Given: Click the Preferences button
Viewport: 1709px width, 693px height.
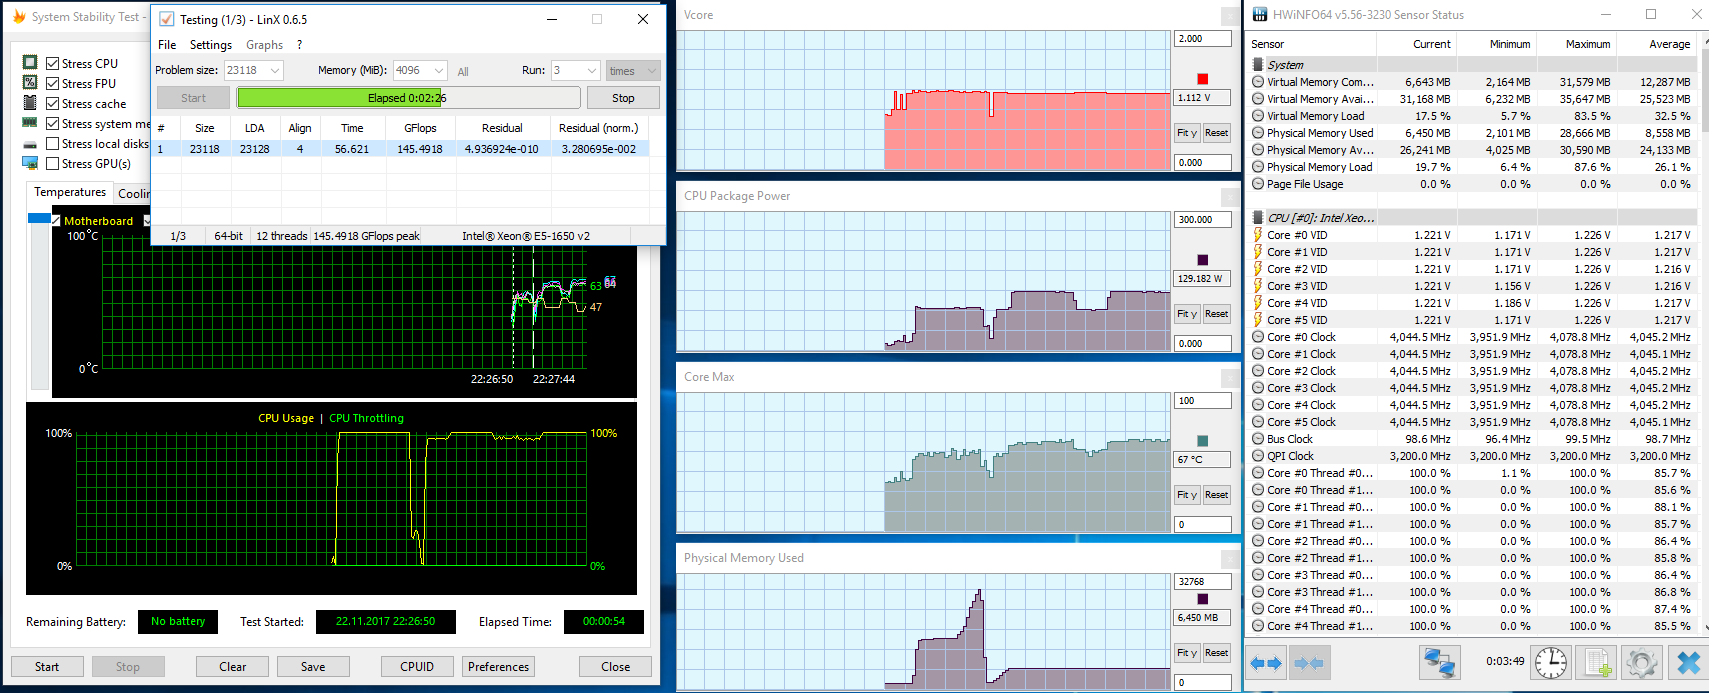Looking at the screenshot, I should tap(498, 667).
